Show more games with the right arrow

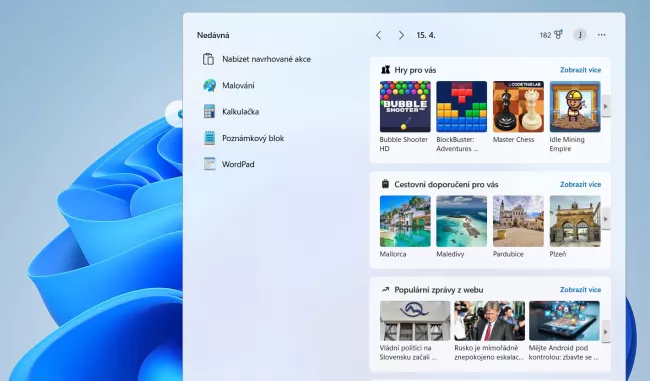pos(606,107)
